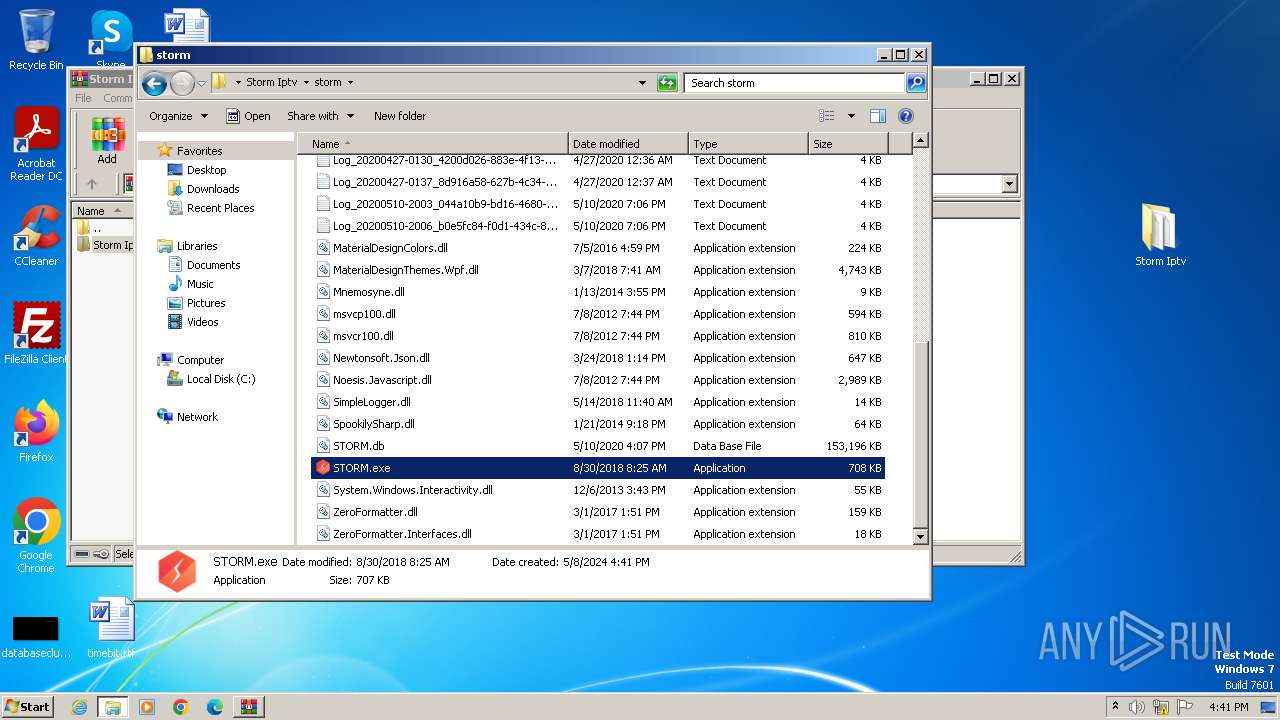The width and height of the screenshot is (1280, 720).
Task: Select Videos library in navigation pane
Action: pos(202,322)
